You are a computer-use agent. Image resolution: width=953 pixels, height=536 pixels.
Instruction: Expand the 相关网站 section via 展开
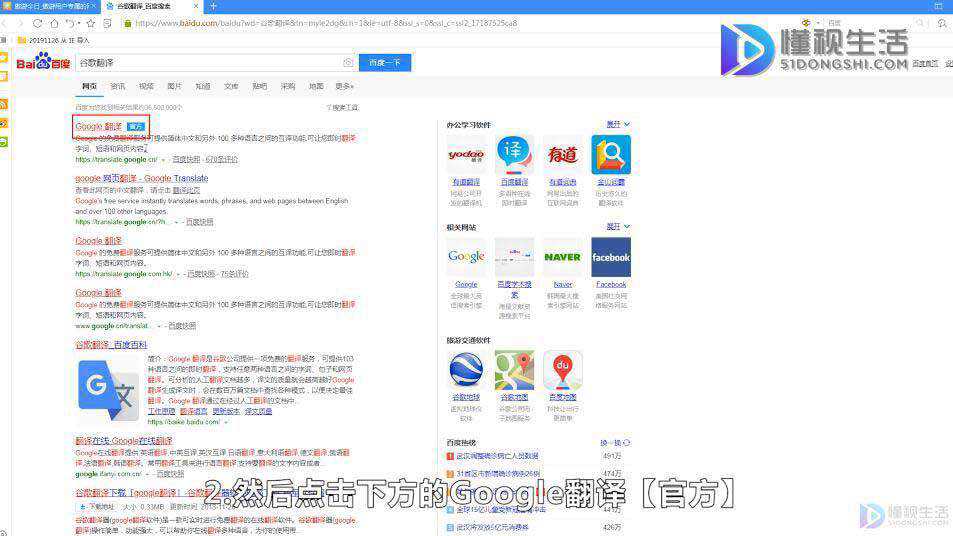(618, 226)
